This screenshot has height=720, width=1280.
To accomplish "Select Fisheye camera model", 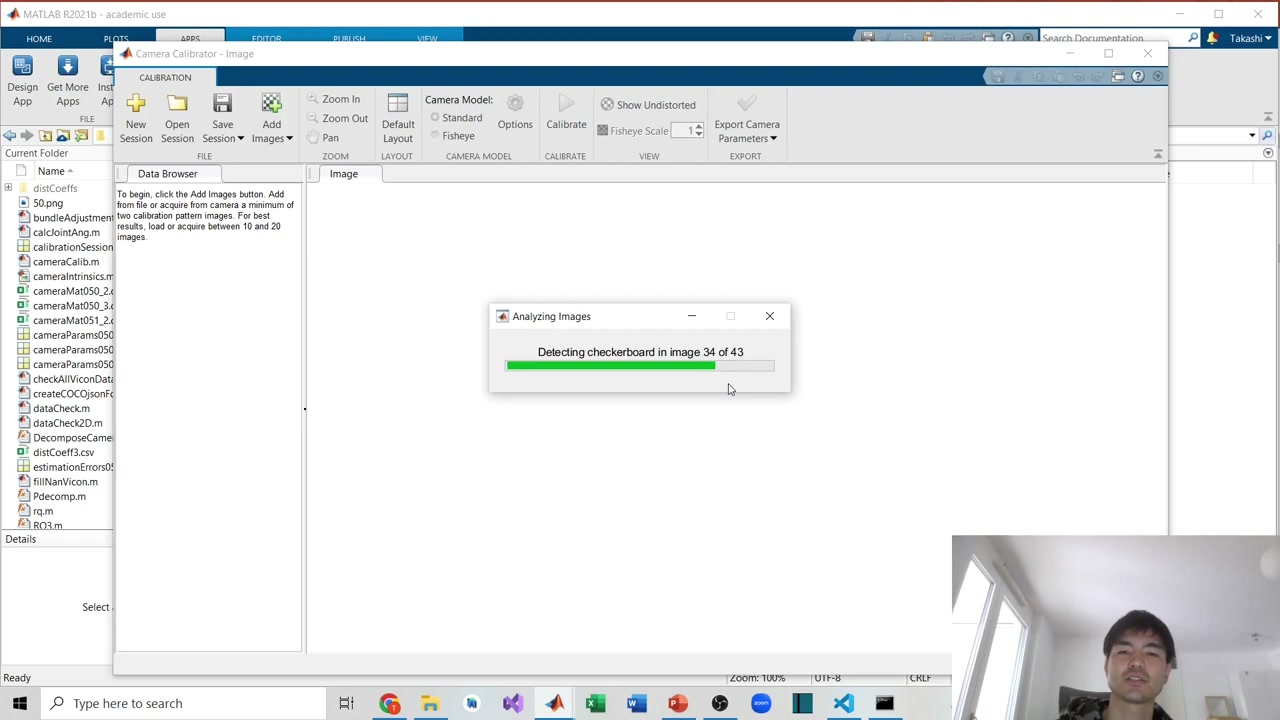I will coord(452,136).
